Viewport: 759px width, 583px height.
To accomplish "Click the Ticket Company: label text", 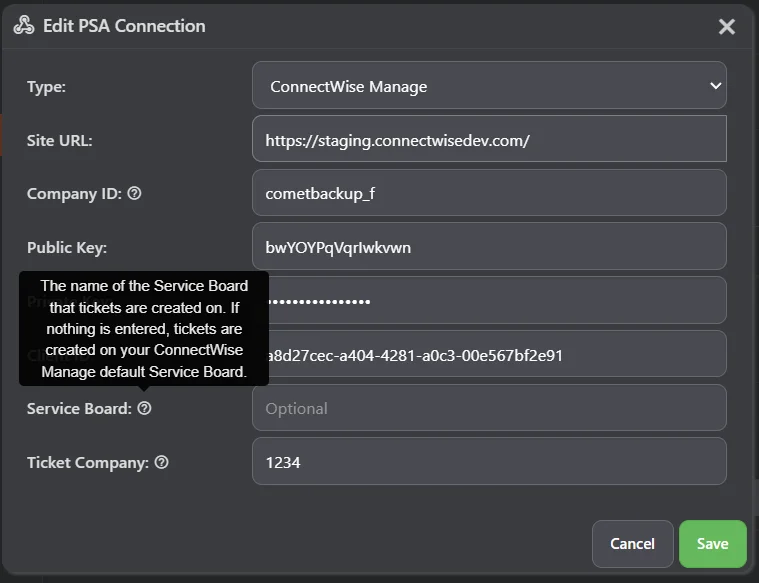I will [x=88, y=463].
